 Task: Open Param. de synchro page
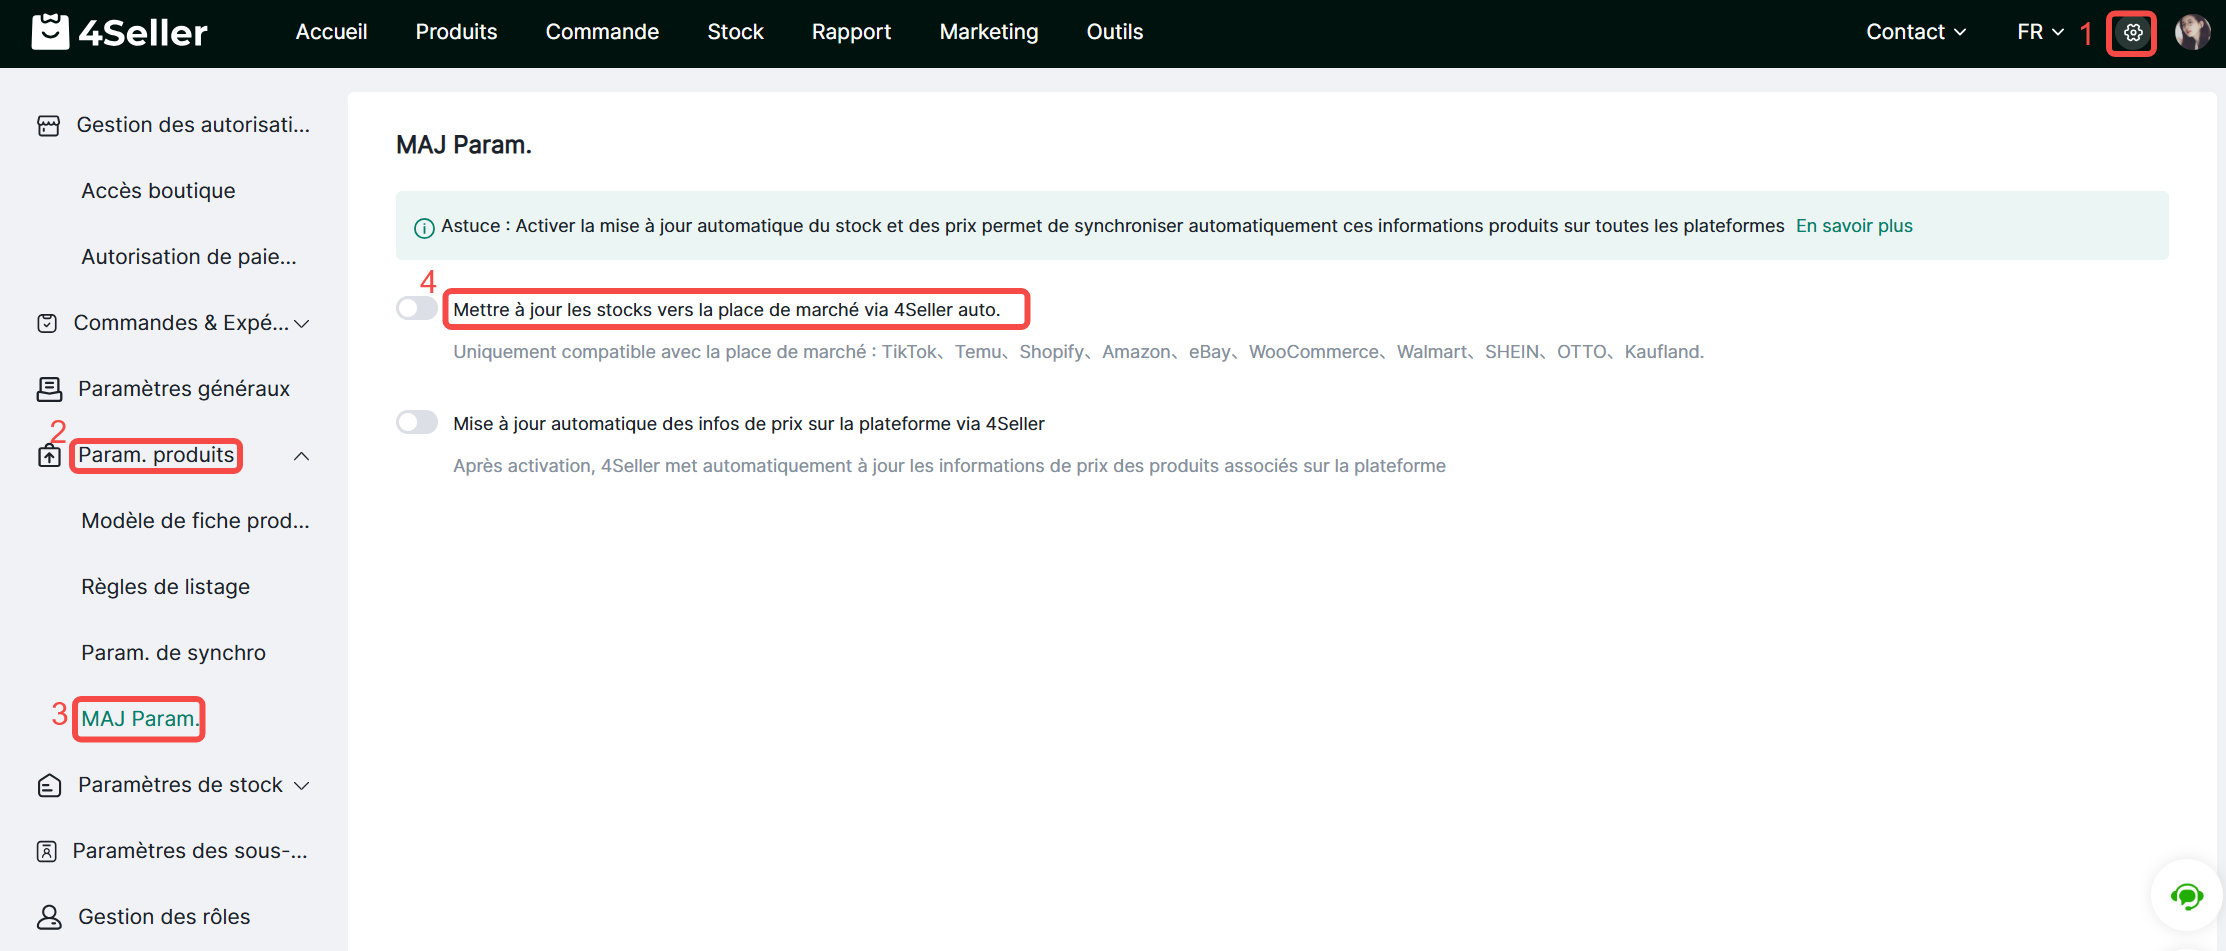tap(173, 653)
